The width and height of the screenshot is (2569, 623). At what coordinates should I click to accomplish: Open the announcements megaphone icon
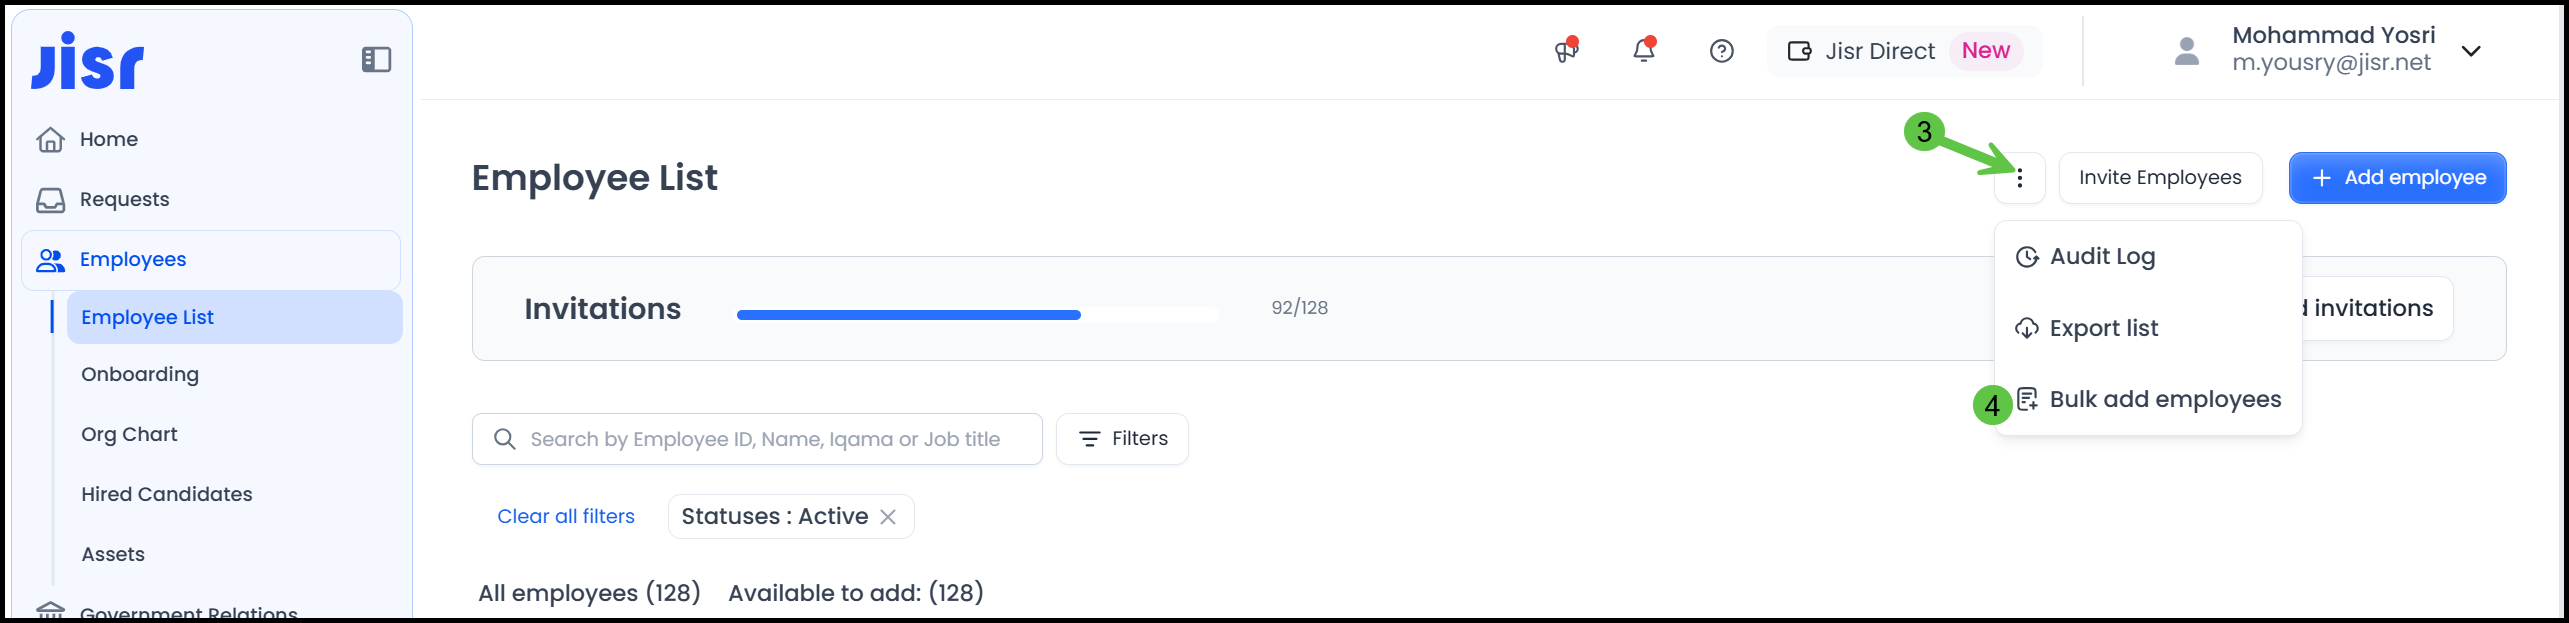[1566, 51]
